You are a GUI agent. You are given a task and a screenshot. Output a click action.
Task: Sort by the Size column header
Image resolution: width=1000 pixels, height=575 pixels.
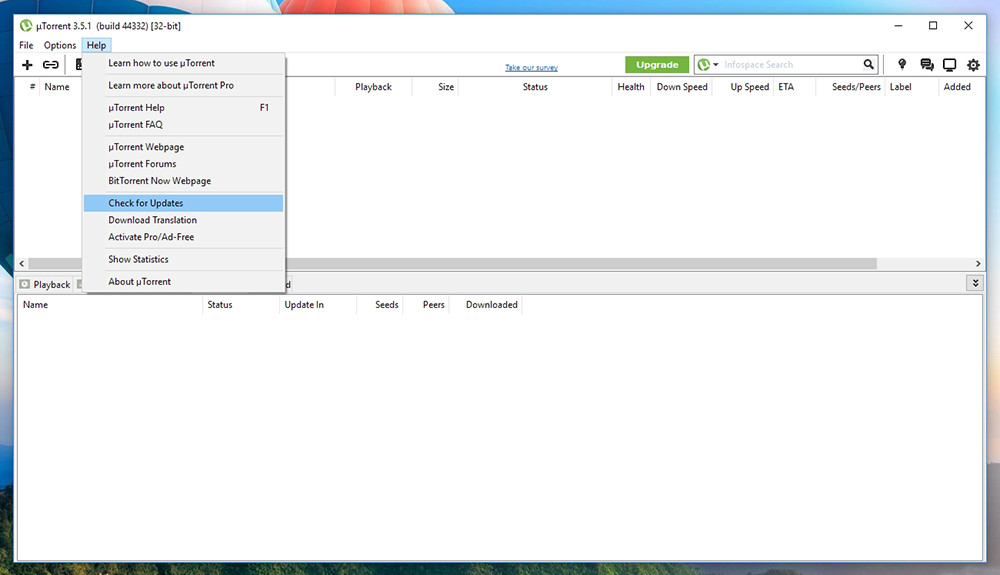tap(446, 87)
